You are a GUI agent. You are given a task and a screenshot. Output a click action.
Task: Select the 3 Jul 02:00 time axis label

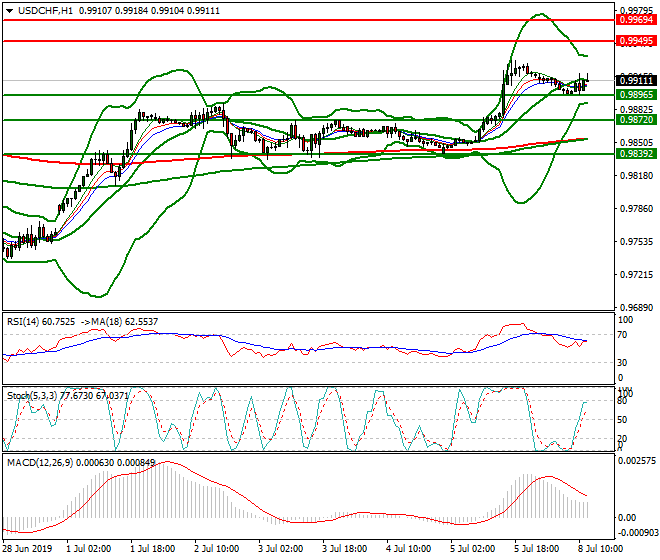coord(281,549)
